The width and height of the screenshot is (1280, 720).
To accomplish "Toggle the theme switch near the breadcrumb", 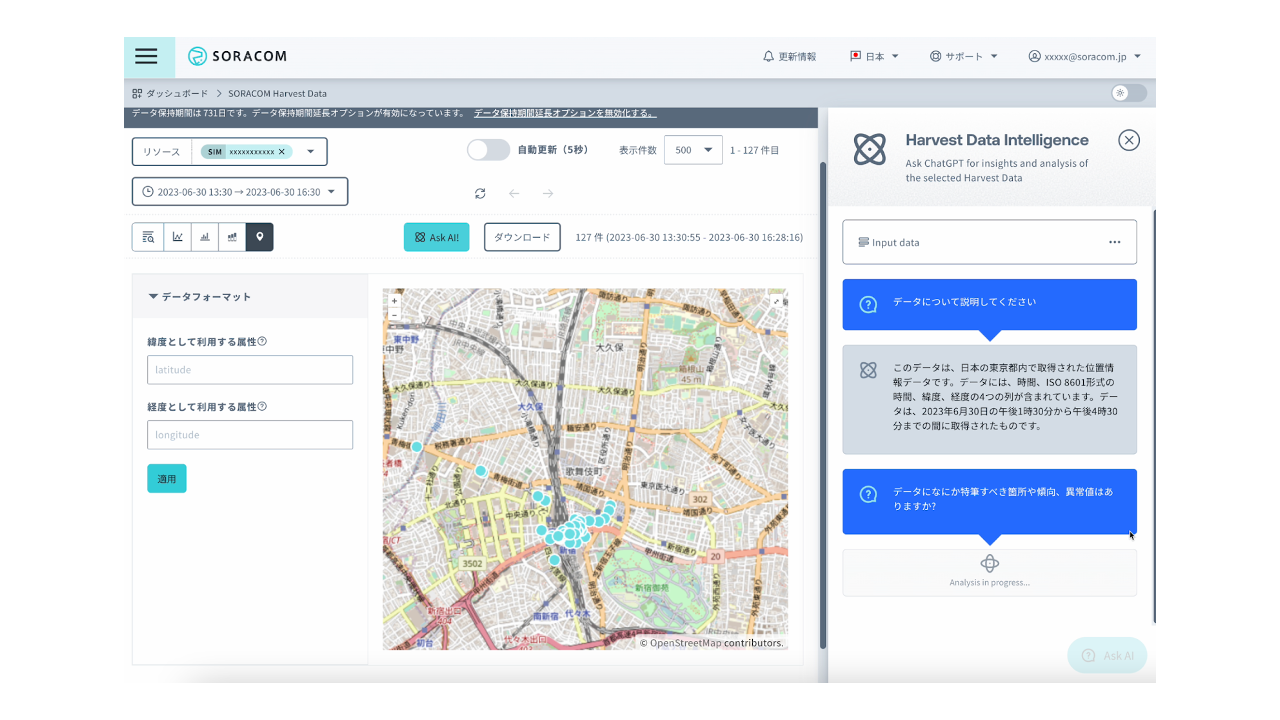I will pos(1128,92).
